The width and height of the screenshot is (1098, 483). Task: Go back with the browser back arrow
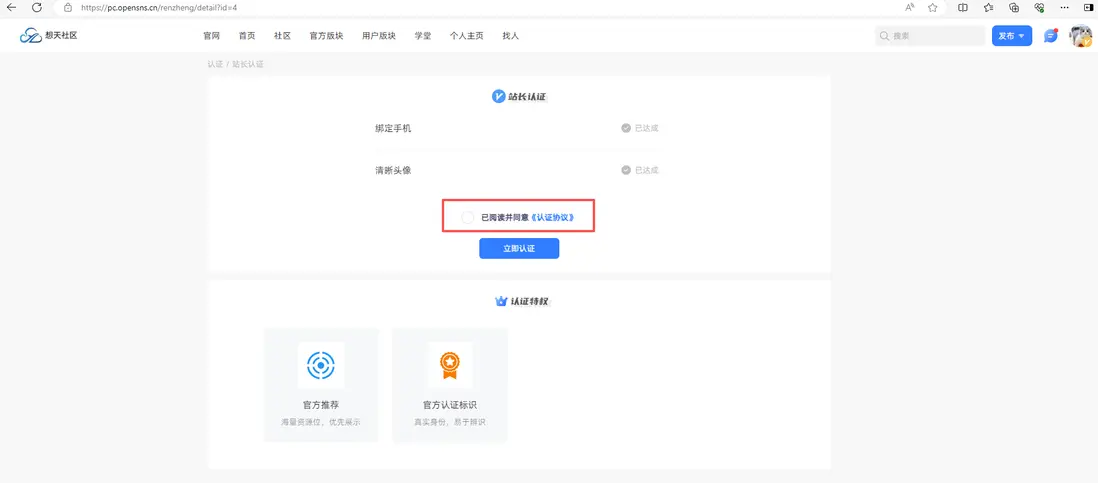click(x=11, y=7)
